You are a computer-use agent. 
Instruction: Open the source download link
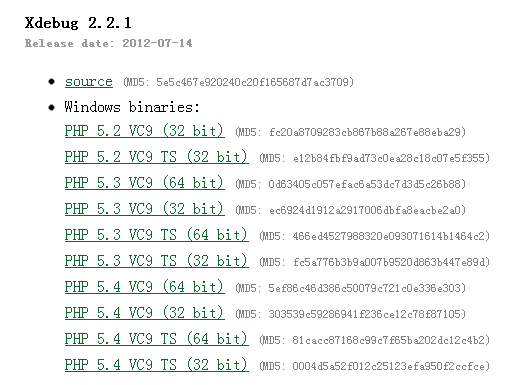pos(89,82)
